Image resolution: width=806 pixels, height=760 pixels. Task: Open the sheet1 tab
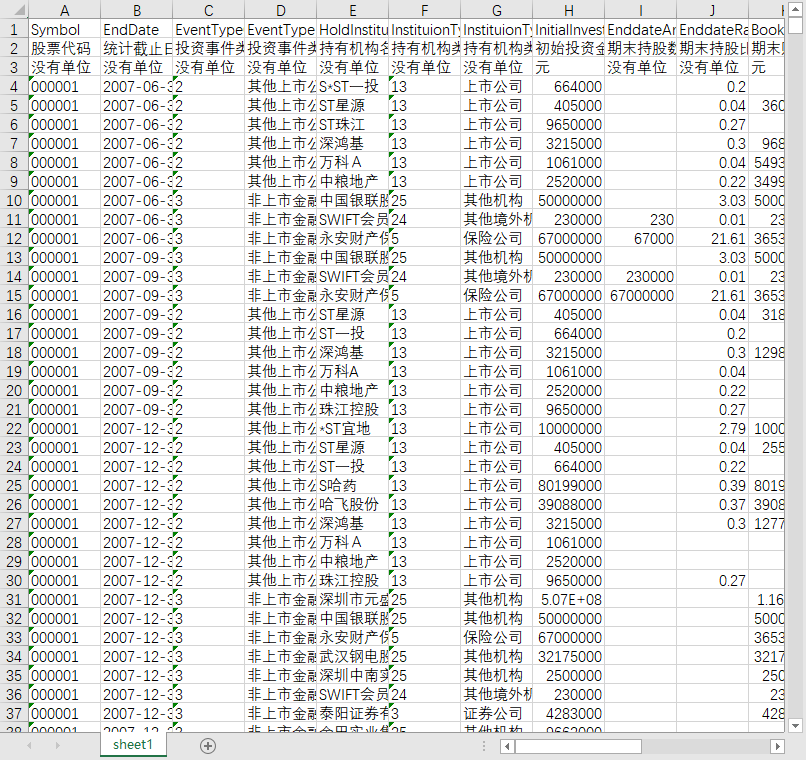[x=133, y=745]
